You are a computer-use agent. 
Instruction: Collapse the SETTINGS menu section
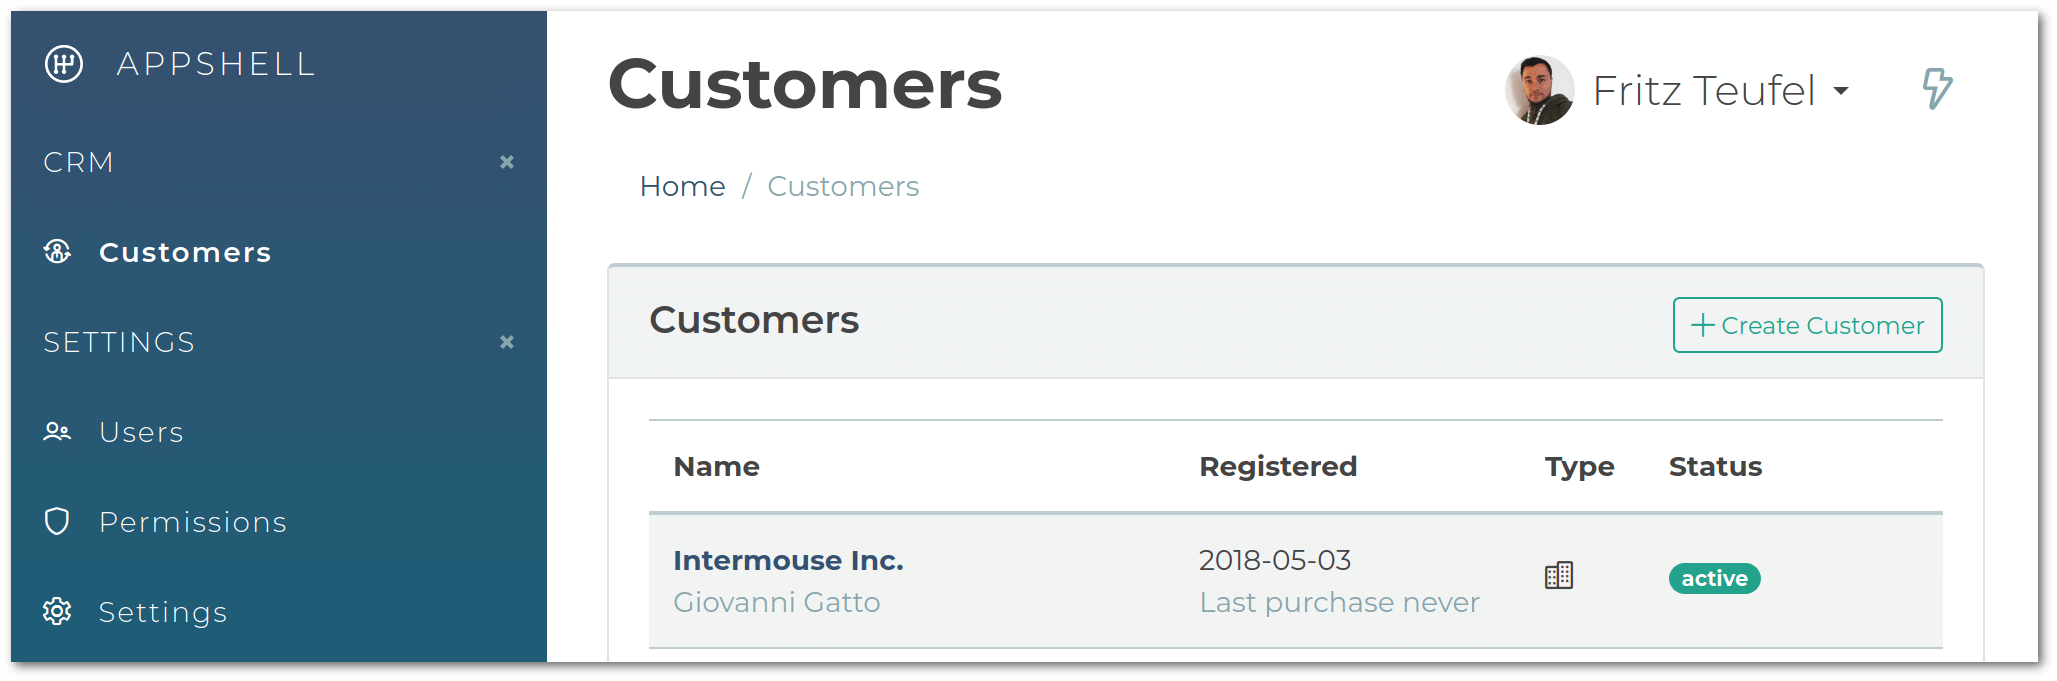tap(507, 342)
